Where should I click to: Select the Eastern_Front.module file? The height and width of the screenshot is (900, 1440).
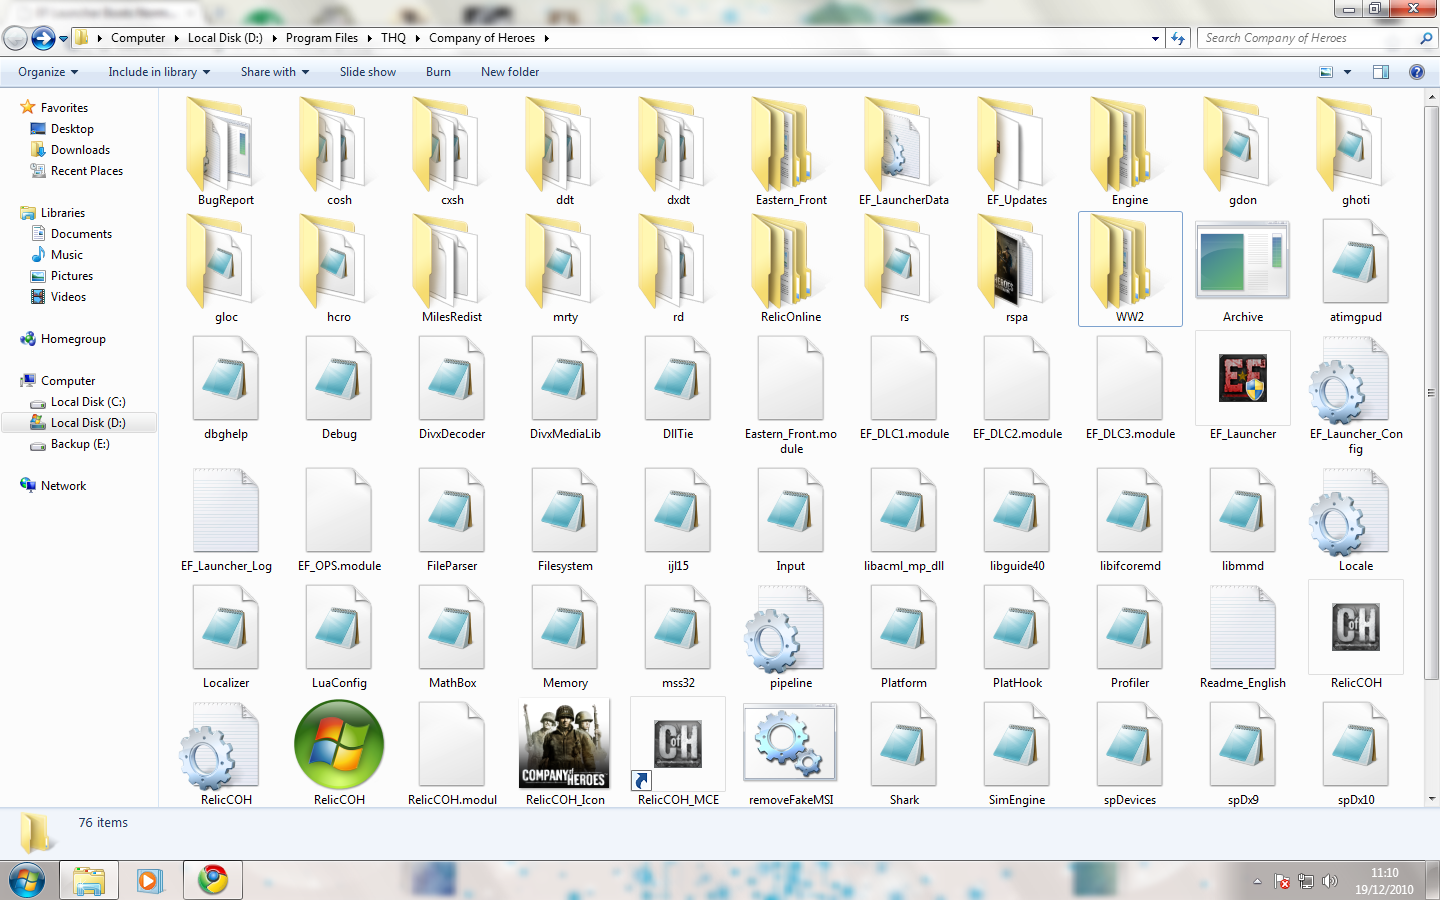[791, 394]
